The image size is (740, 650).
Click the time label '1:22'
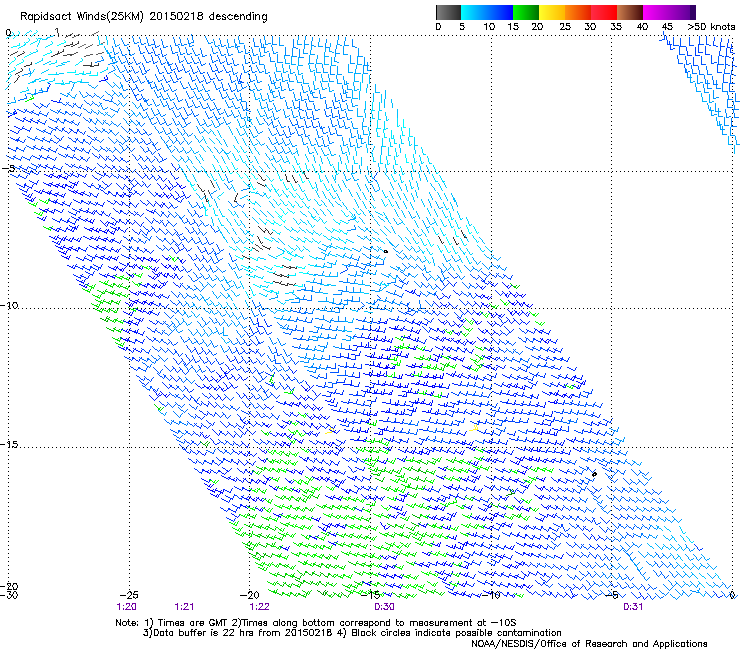point(259,607)
